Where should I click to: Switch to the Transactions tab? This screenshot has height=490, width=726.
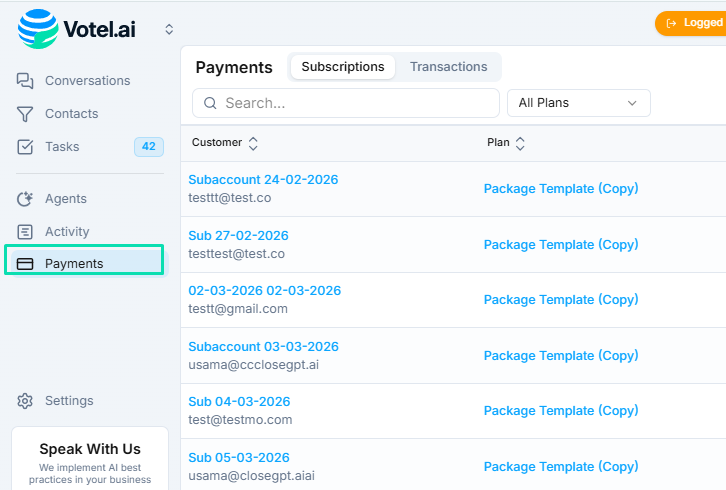coord(448,67)
